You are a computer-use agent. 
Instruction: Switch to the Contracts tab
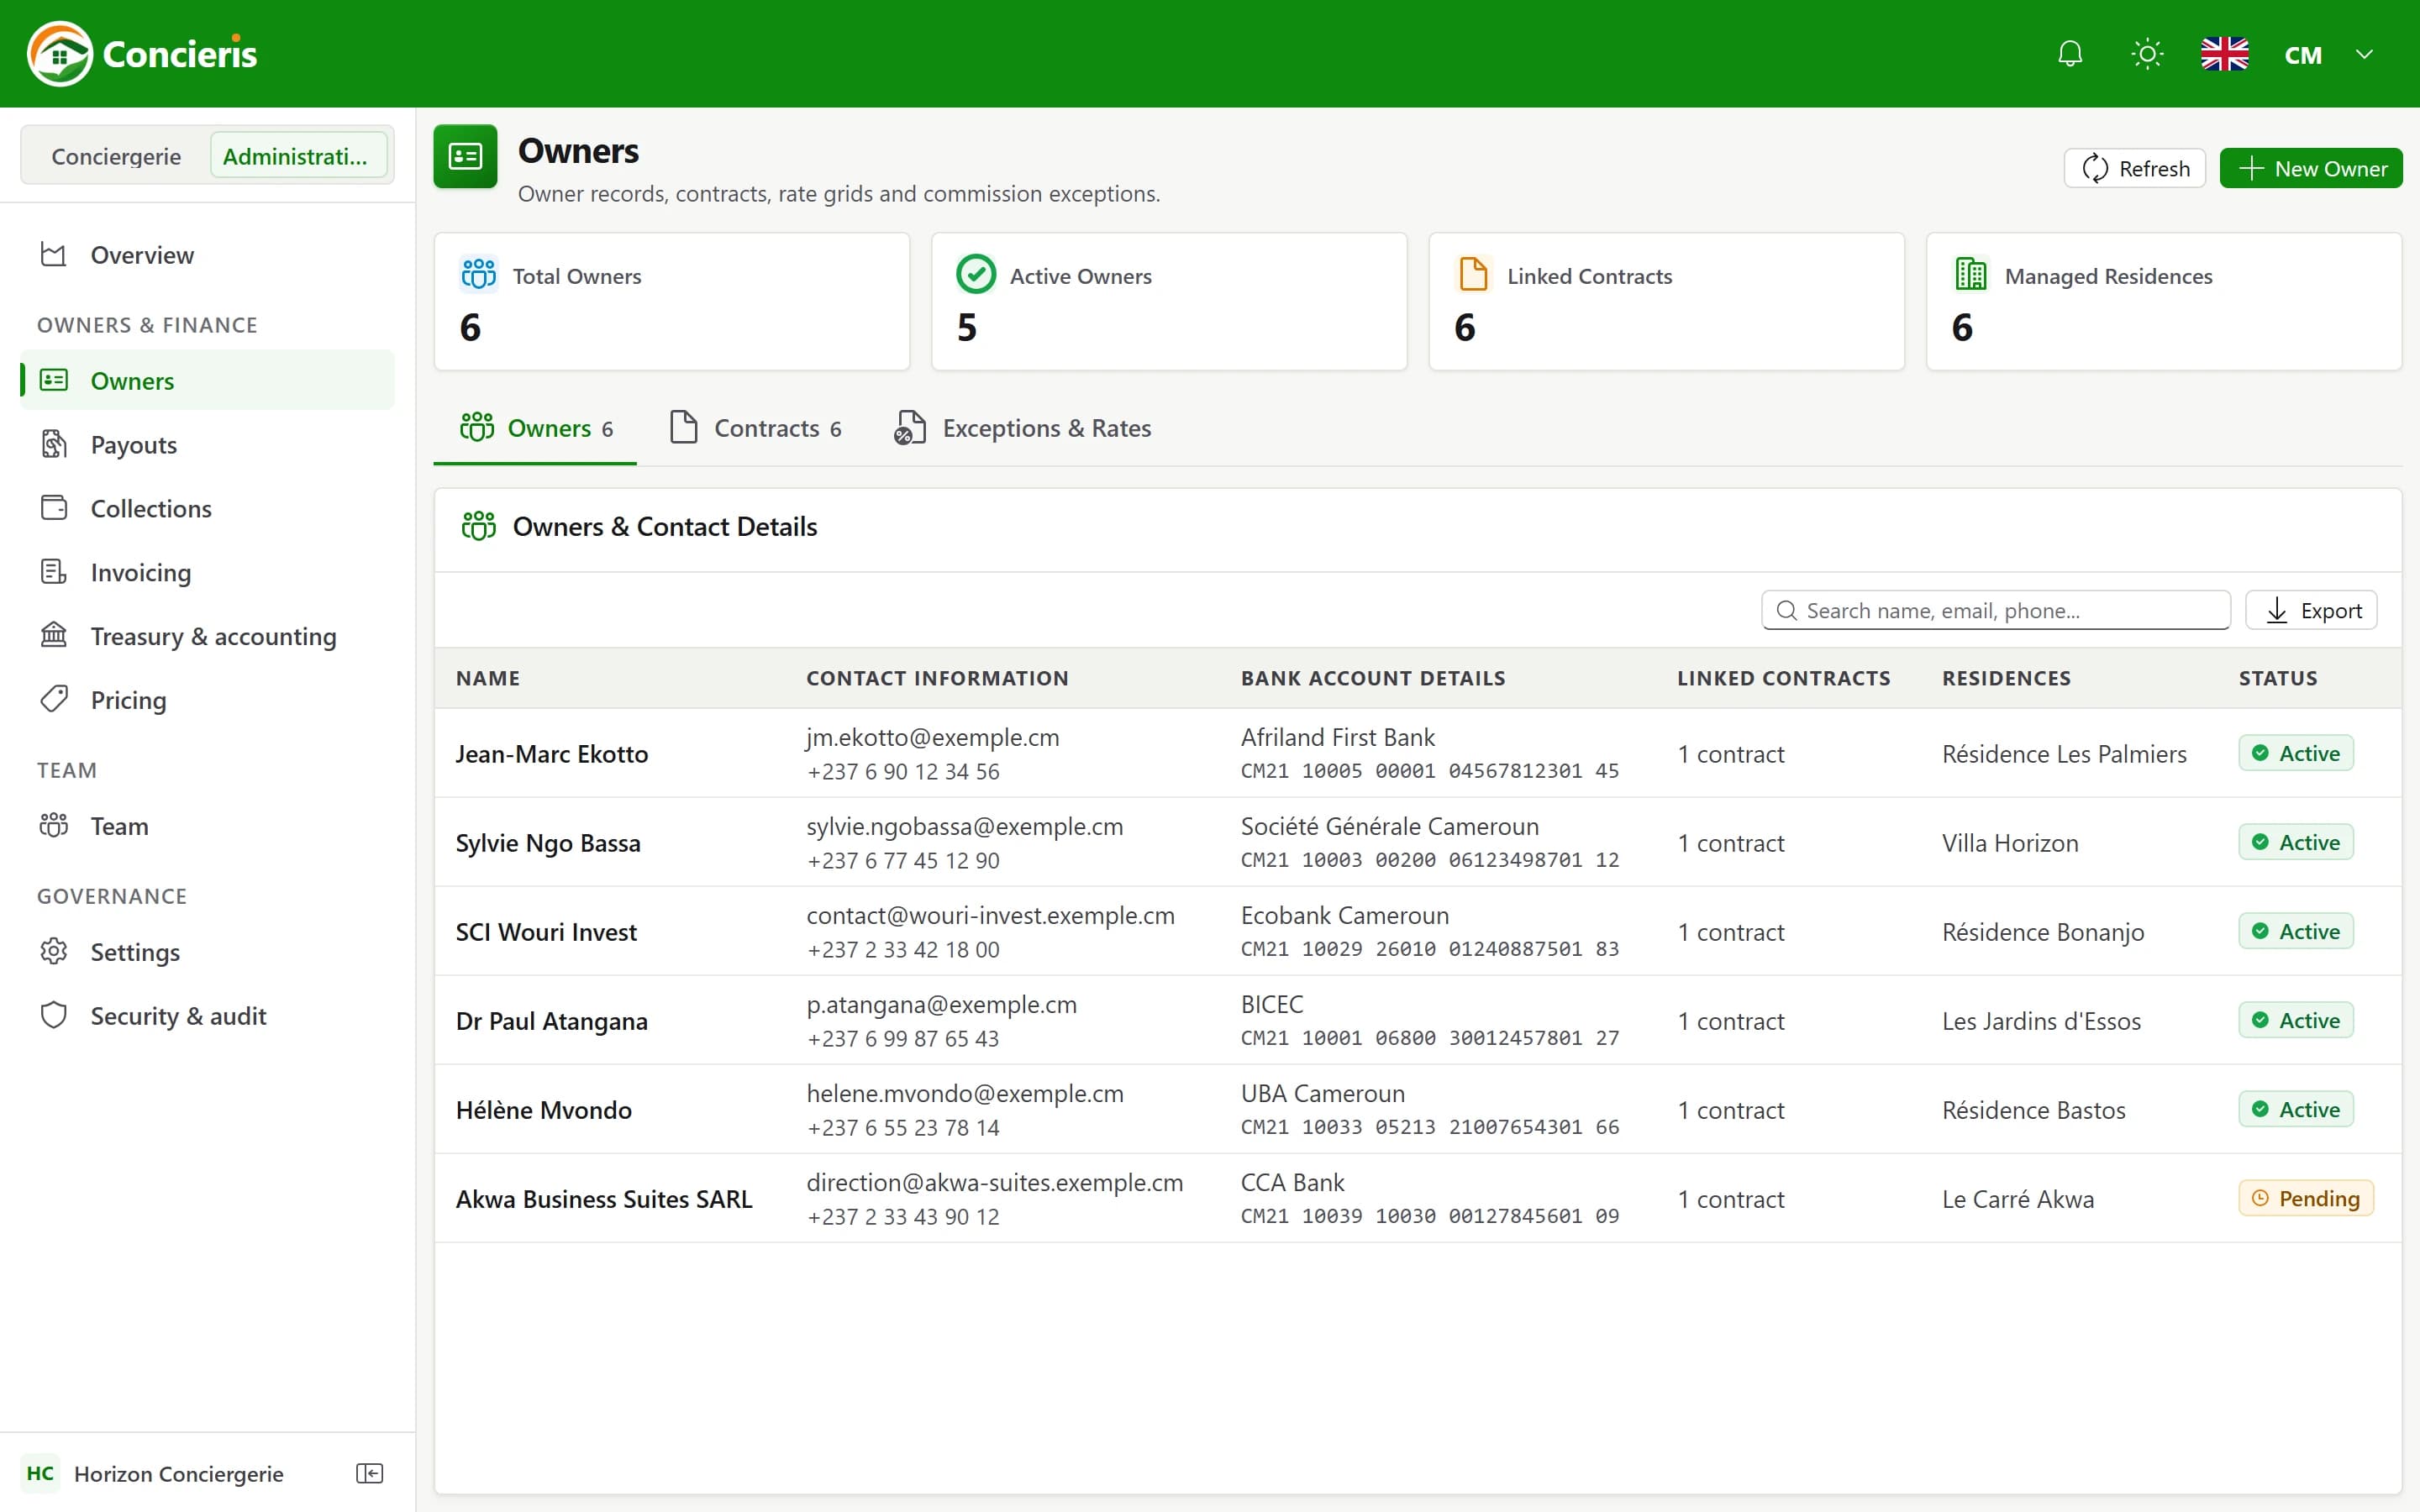tap(755, 428)
